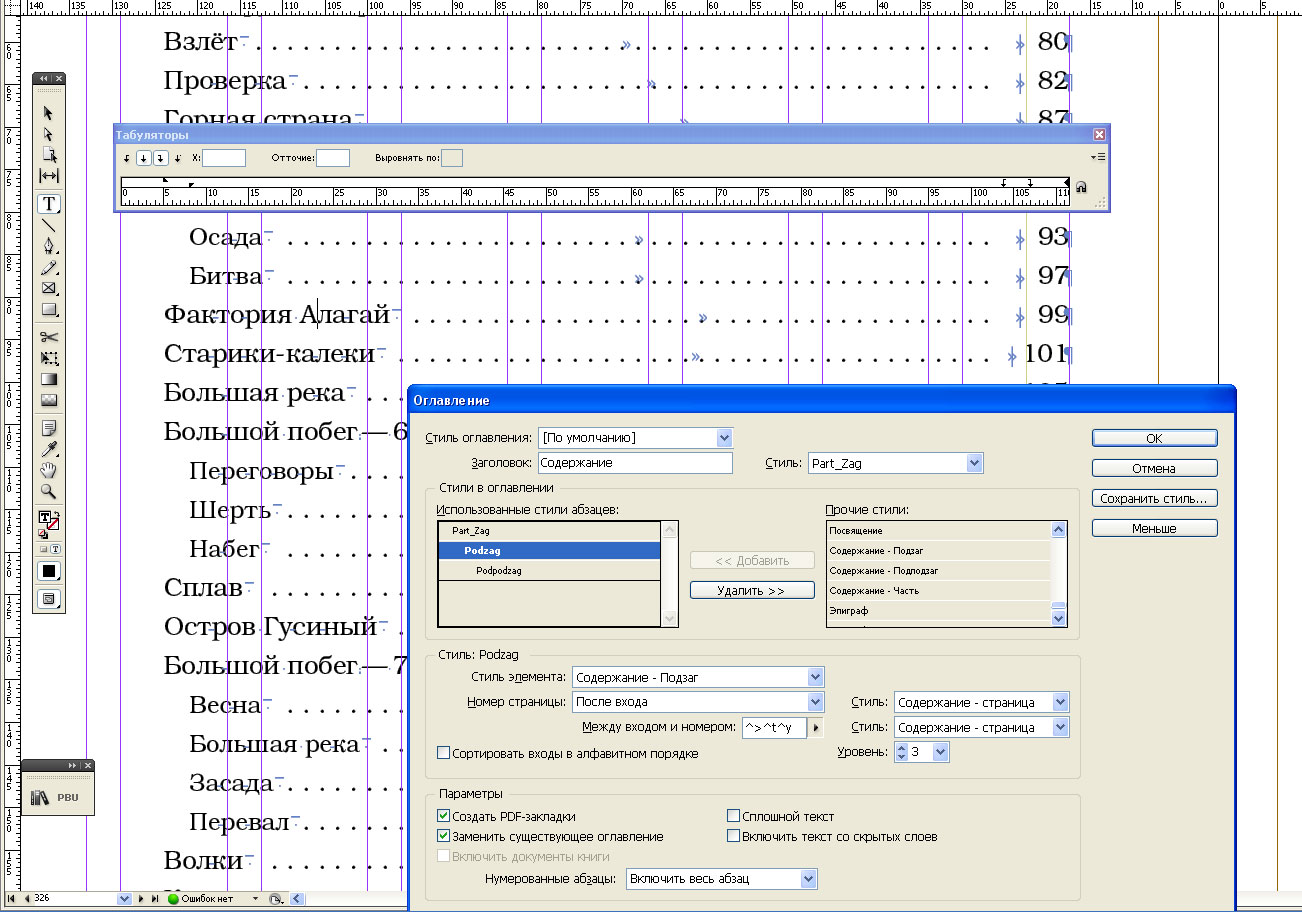The height and width of the screenshot is (912, 1302).
Task: Open the Уровень level dropdown
Action: 941,752
